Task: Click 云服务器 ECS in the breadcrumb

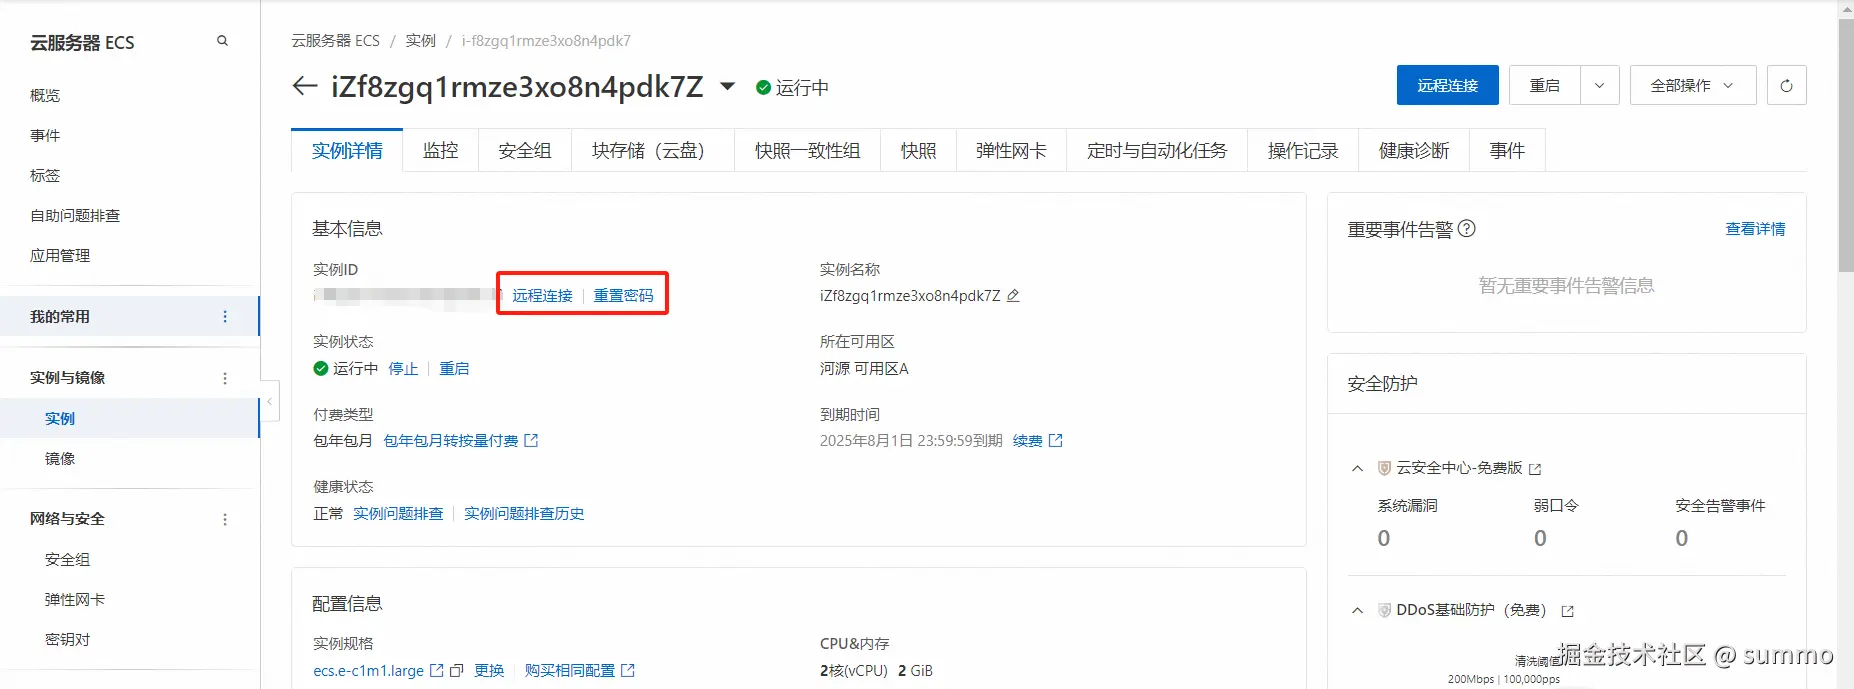Action: [335, 41]
